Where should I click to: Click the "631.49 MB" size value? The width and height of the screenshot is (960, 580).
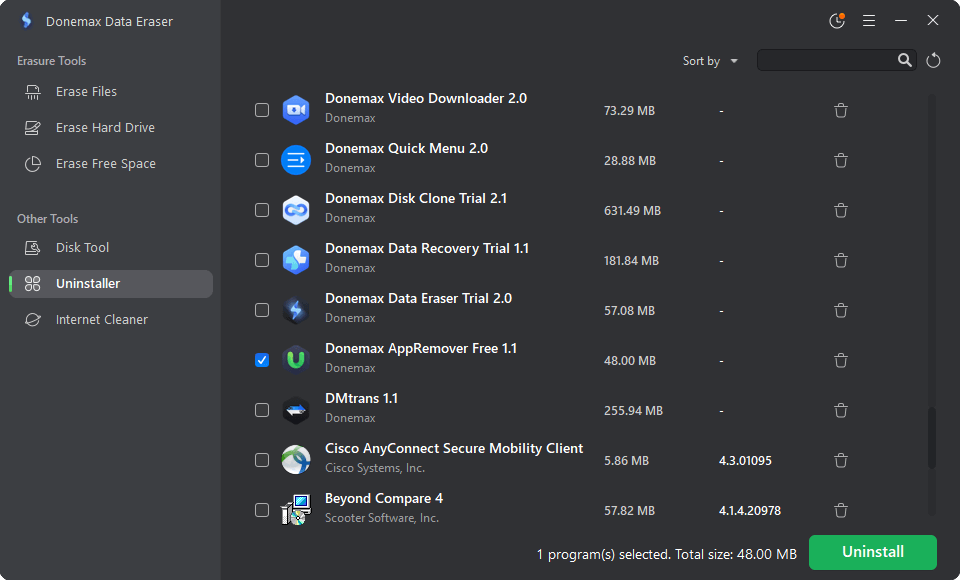(x=632, y=211)
